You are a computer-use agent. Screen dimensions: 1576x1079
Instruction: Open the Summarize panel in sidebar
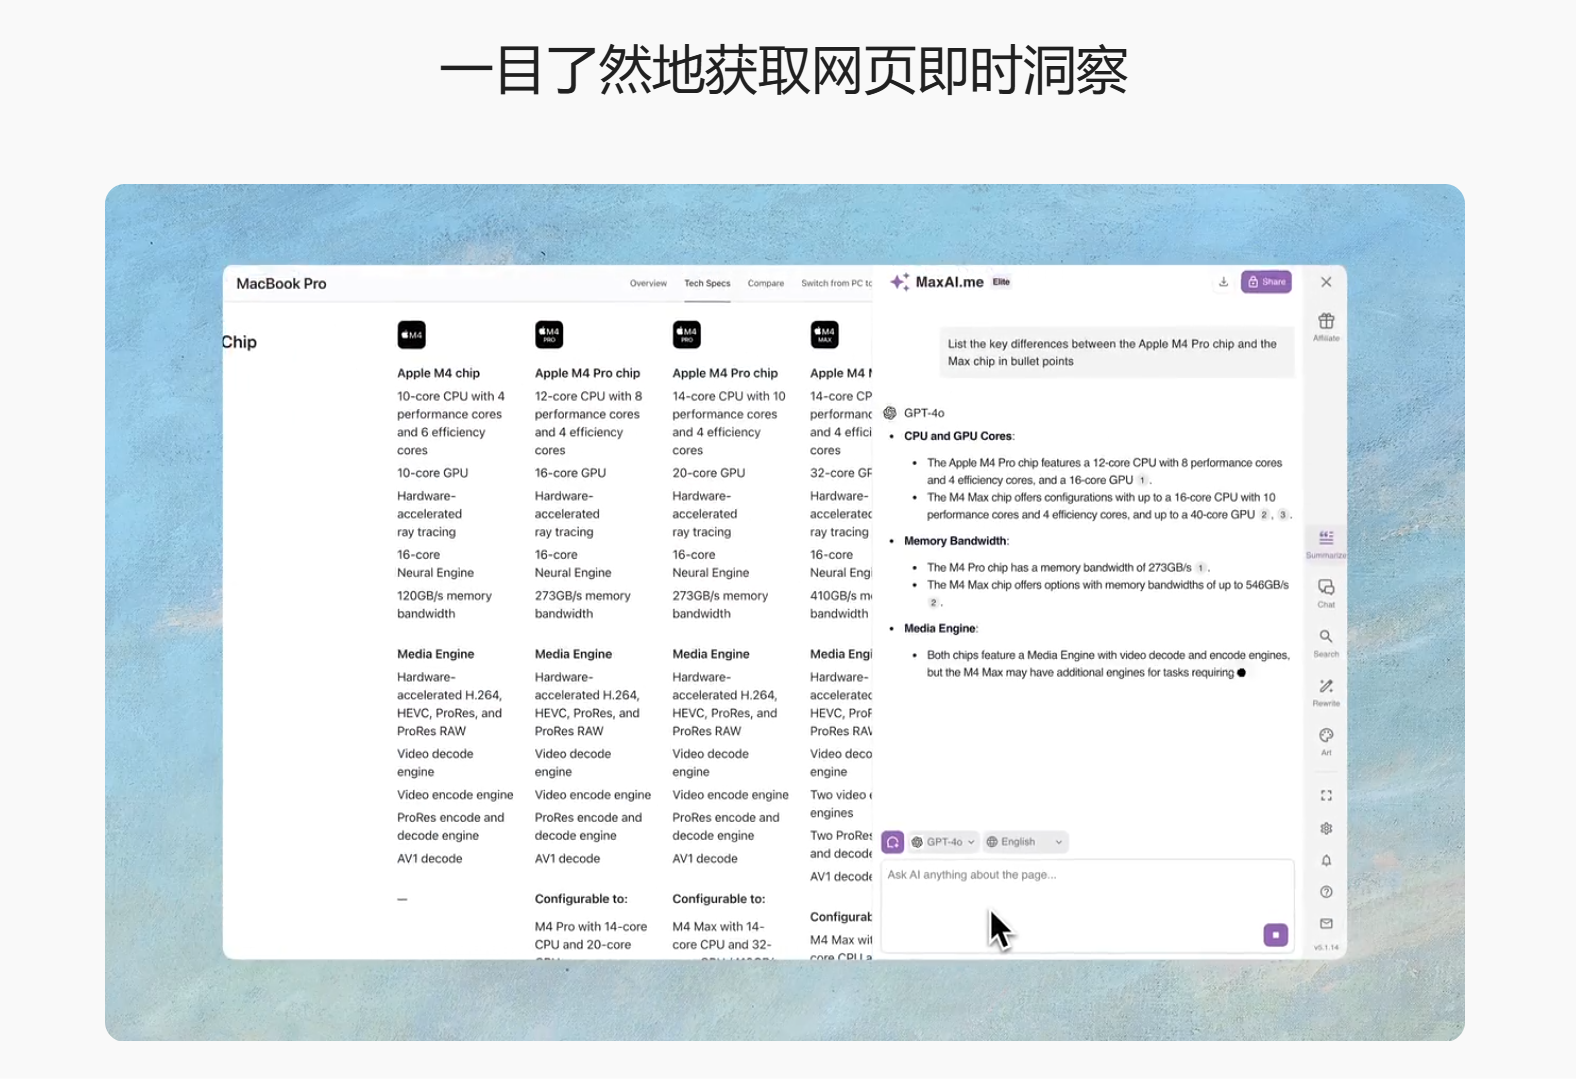pyautogui.click(x=1326, y=543)
